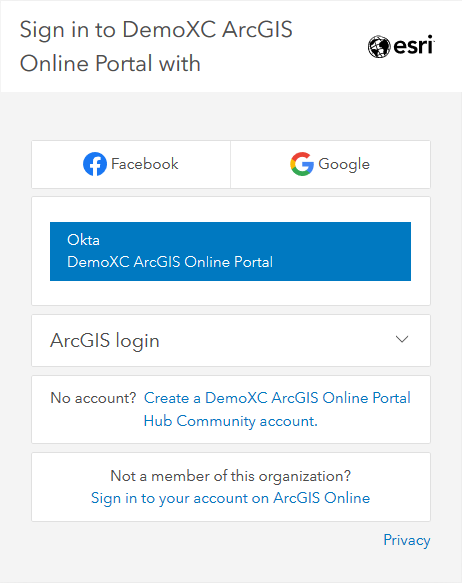Image resolution: width=462 pixels, height=583 pixels.
Task: Click the esri wordmark text
Action: click(x=414, y=46)
